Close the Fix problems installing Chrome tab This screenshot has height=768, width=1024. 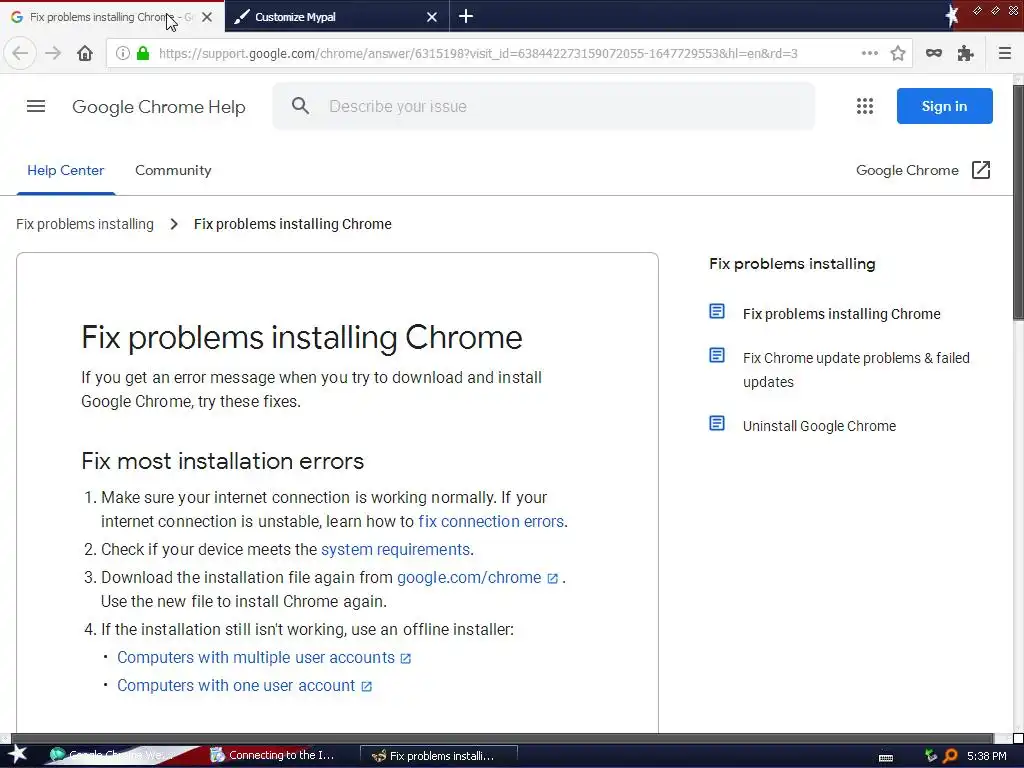click(x=207, y=17)
